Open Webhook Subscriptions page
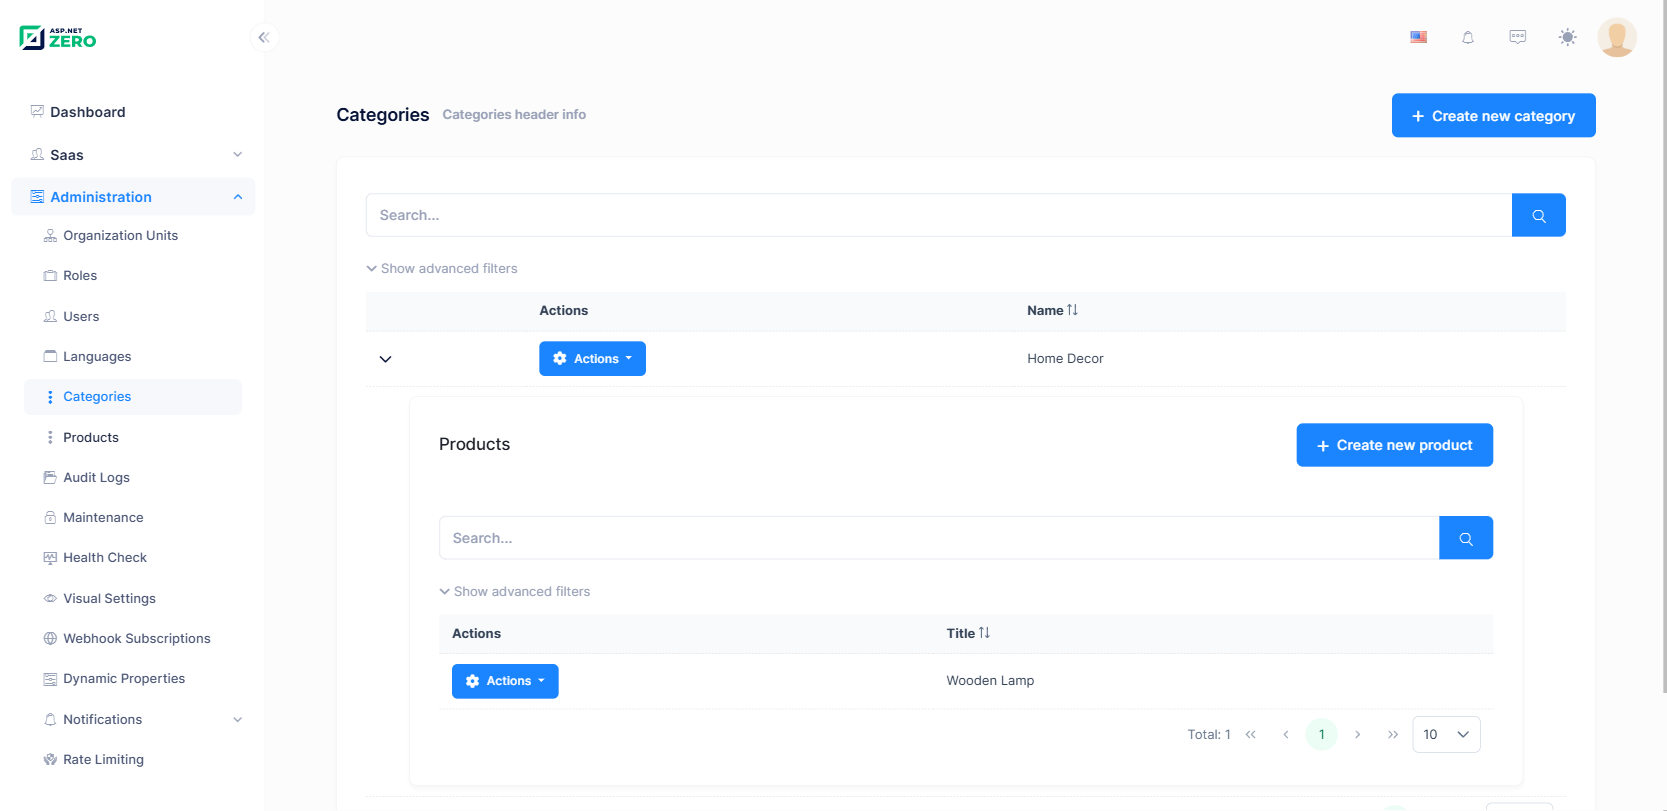 click(137, 639)
